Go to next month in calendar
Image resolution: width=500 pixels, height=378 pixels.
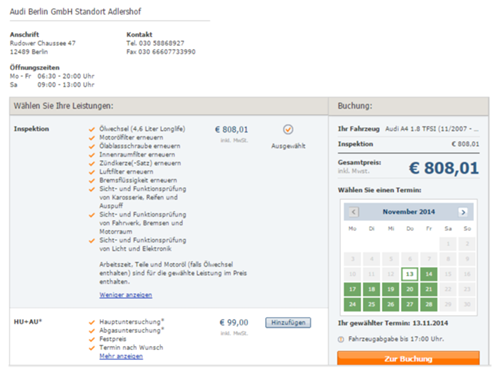[x=463, y=212]
